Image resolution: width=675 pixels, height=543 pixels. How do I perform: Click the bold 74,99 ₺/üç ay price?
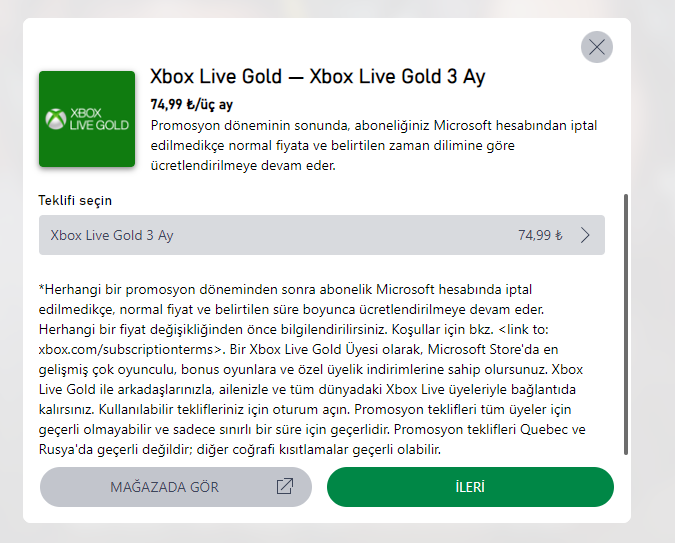191,104
